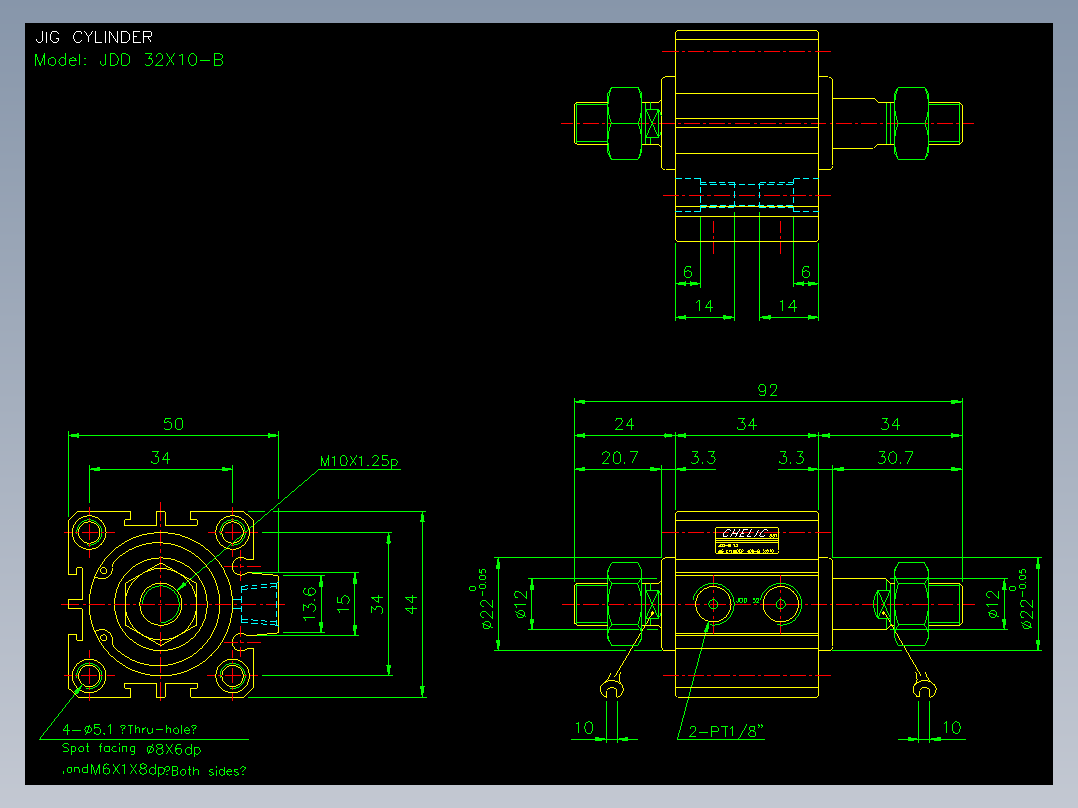Click the JIG CYLINDER title text

point(94,37)
